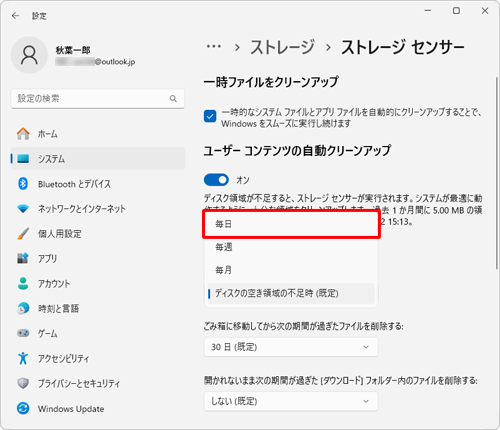Click the ホーム house icon
The width and height of the screenshot is (500, 430).
(23, 134)
